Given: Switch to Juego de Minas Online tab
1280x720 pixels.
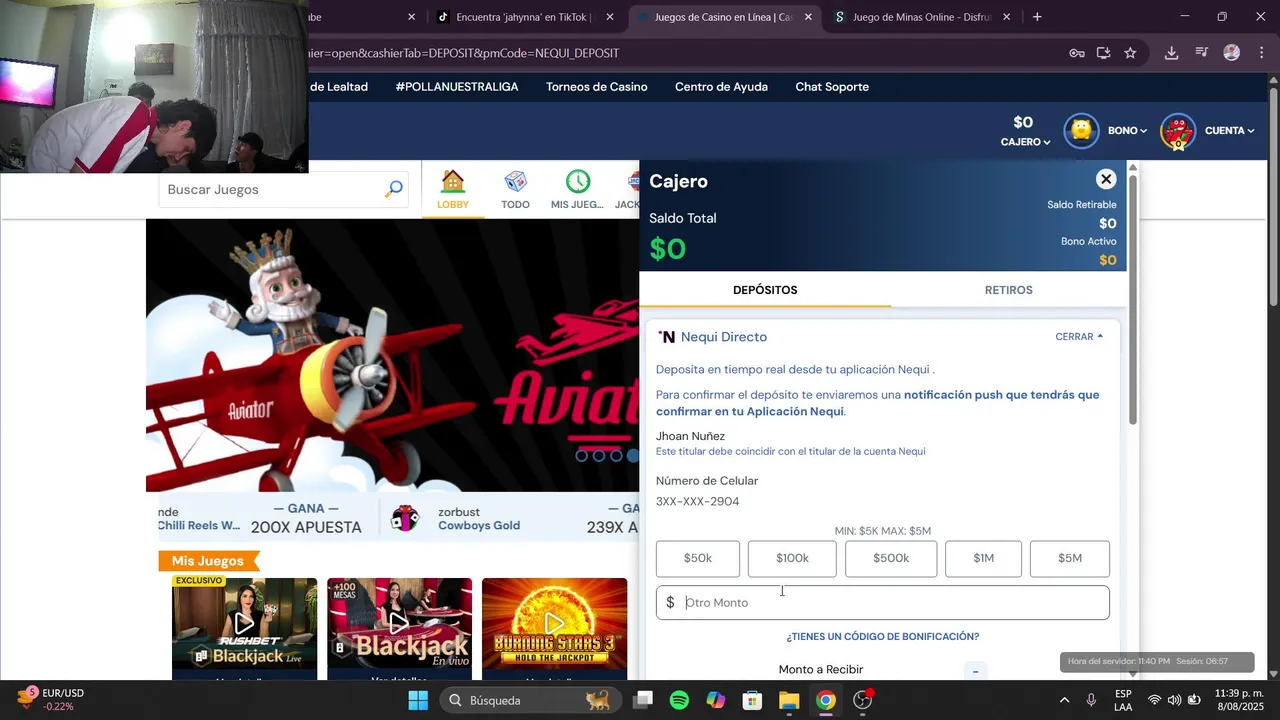Looking at the screenshot, I should [x=921, y=17].
